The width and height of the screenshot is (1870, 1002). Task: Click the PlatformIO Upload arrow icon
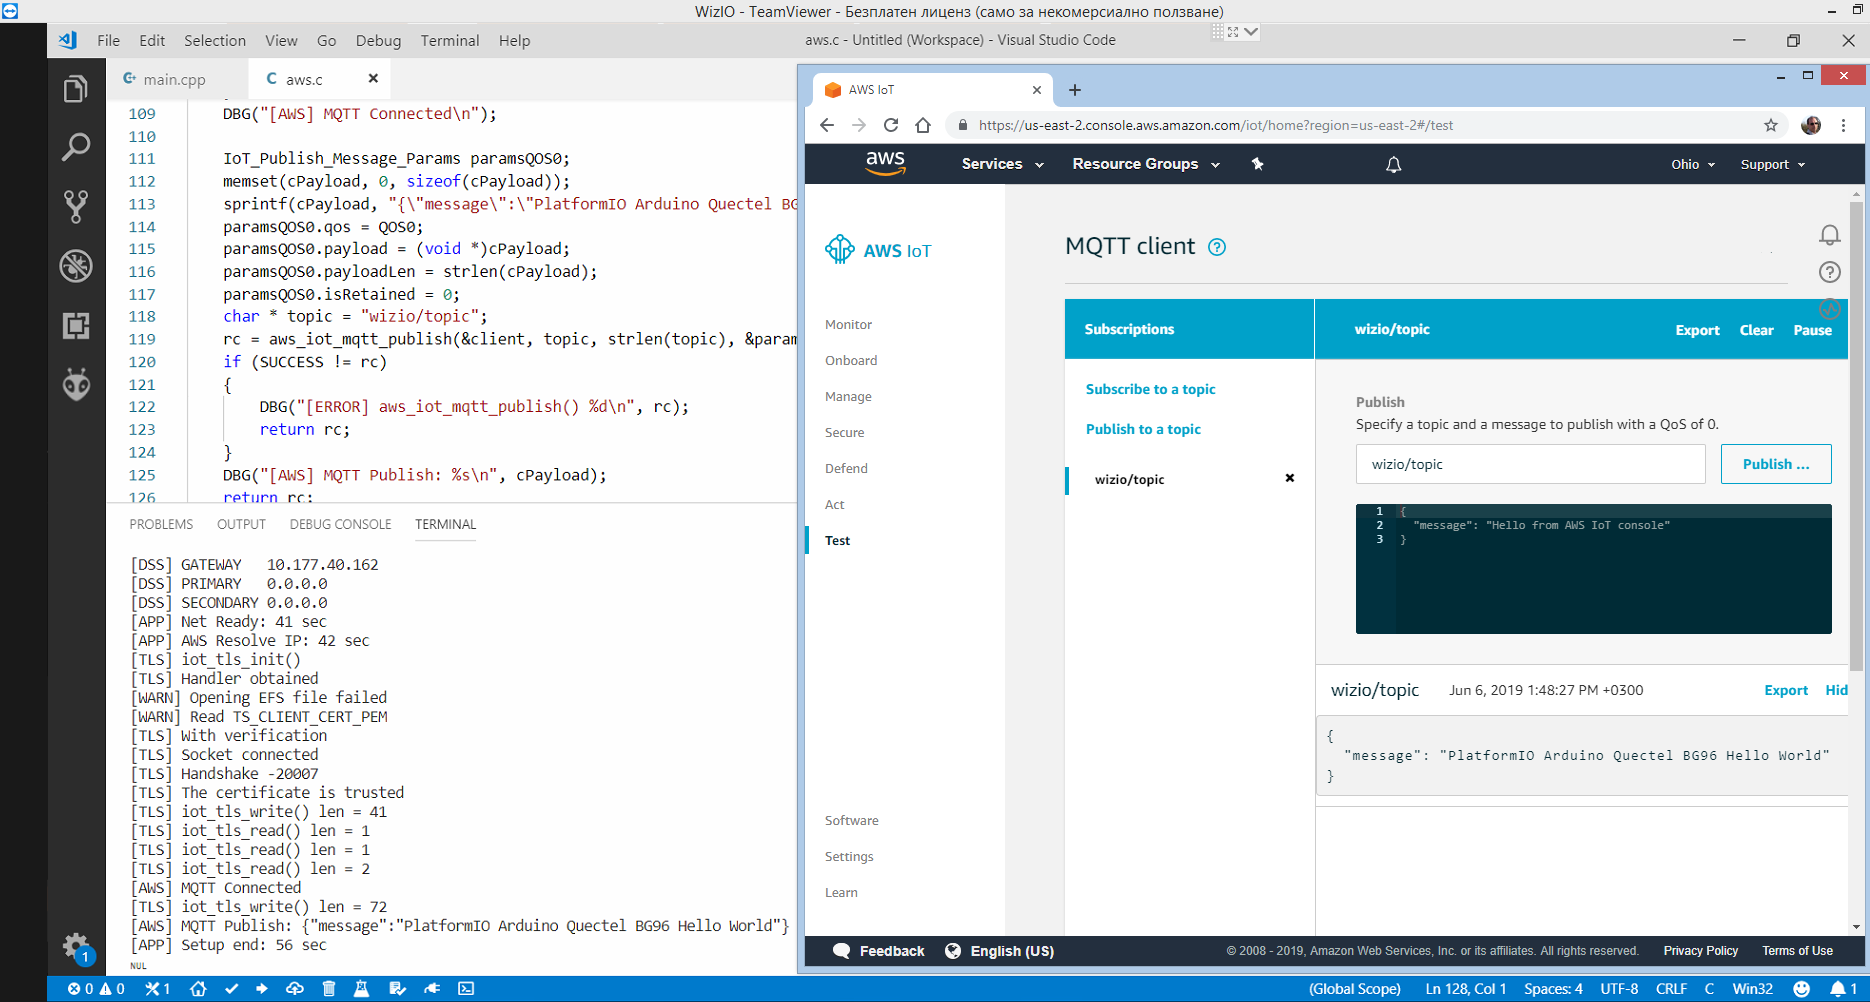tap(262, 989)
